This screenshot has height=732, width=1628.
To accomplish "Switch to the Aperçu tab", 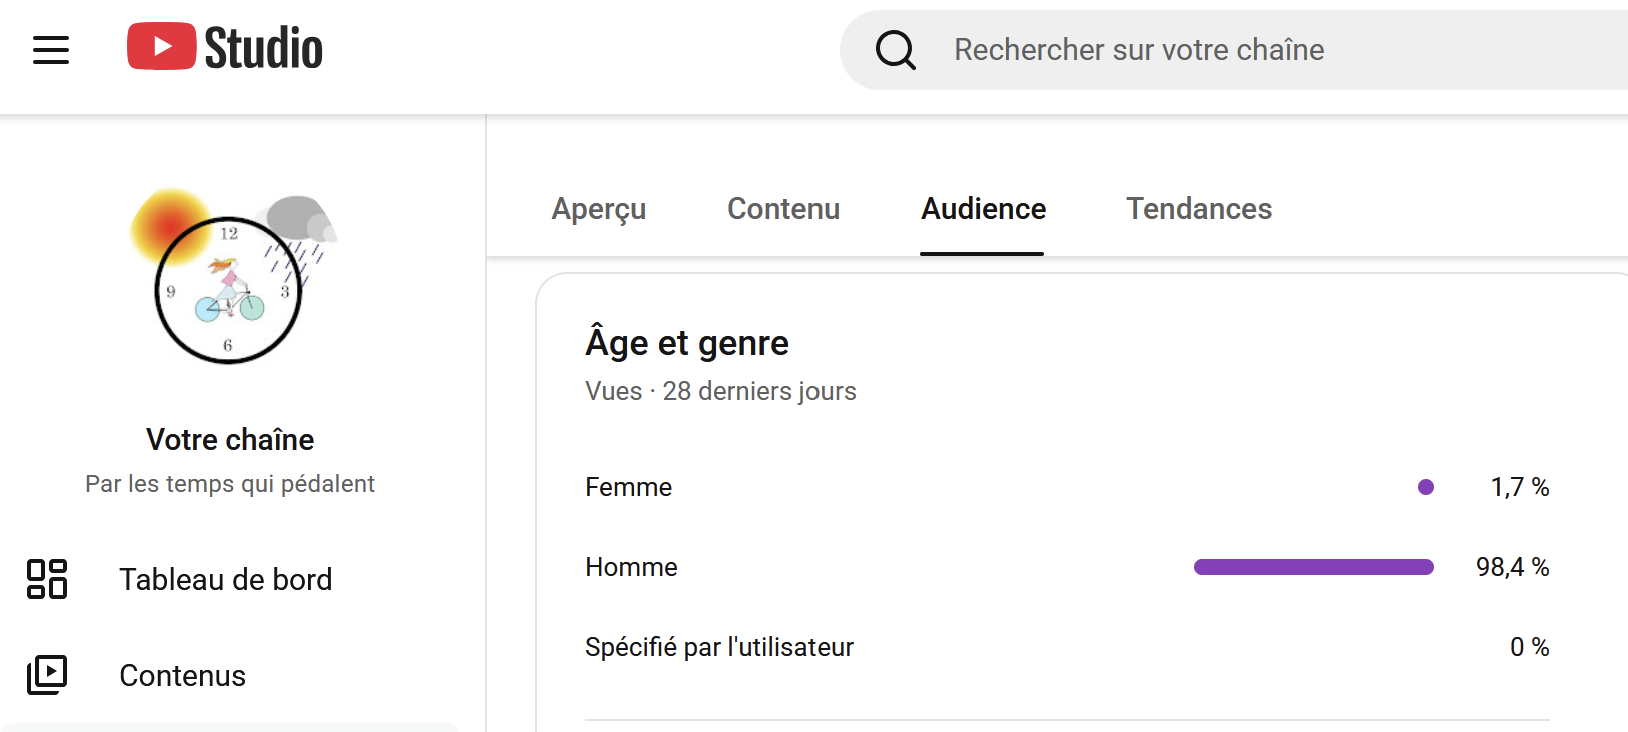I will [x=599, y=209].
